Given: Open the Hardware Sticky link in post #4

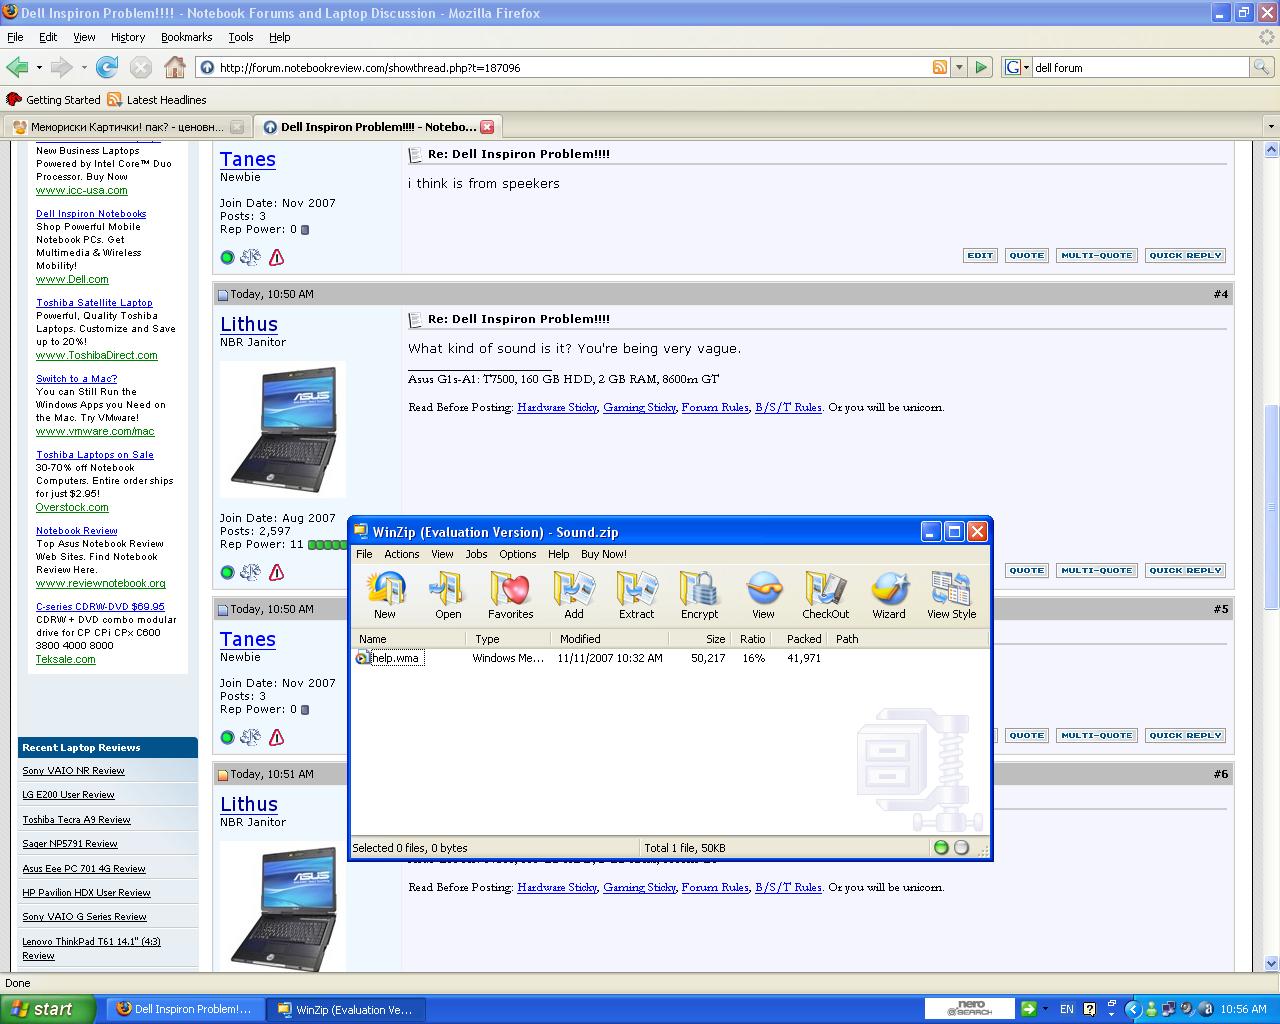Looking at the screenshot, I should click(557, 407).
